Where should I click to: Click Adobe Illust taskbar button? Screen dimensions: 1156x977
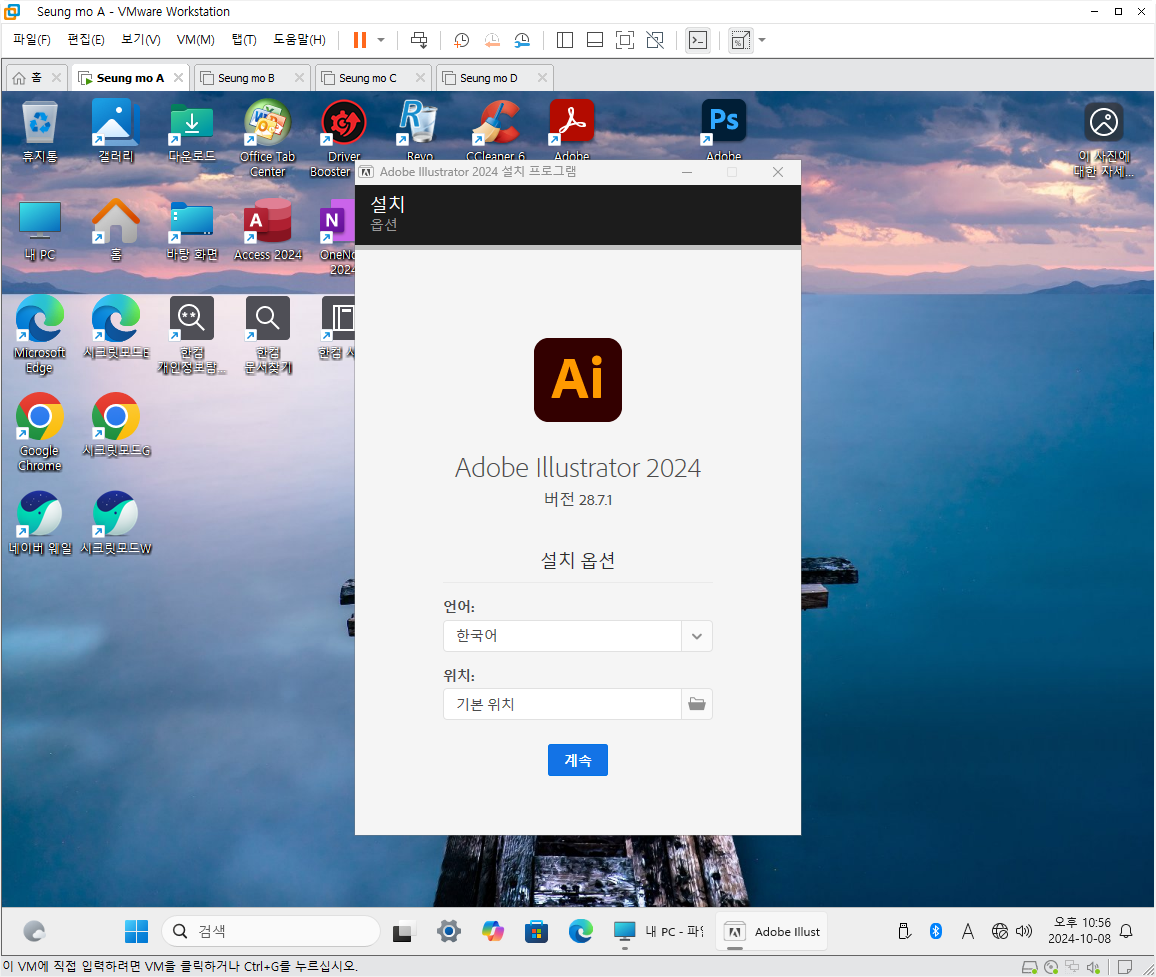tap(771, 931)
